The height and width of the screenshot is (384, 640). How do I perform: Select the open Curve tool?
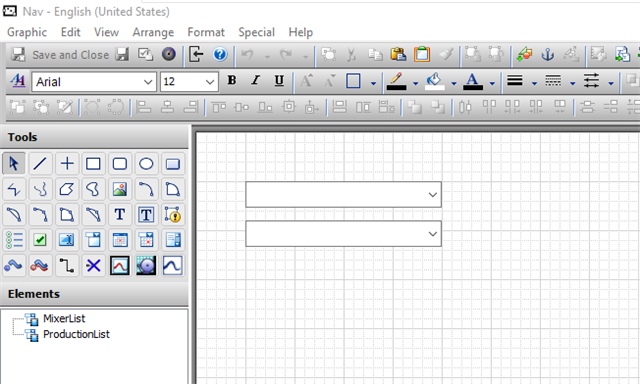40,189
